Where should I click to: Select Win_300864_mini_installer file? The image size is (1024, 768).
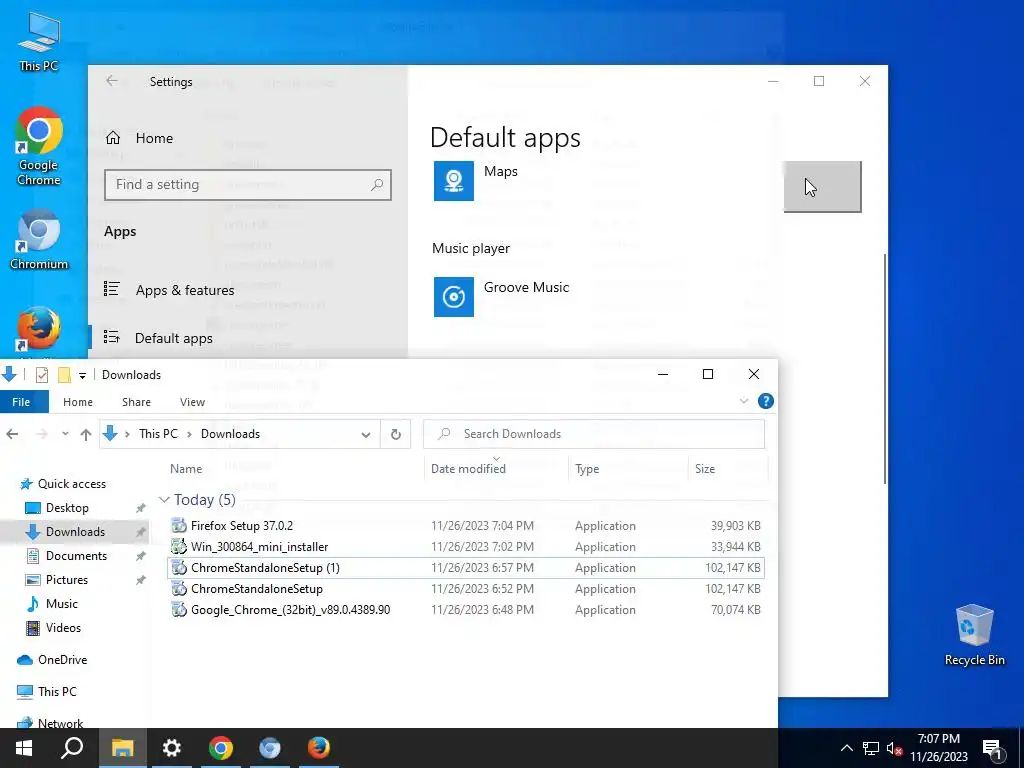(x=466, y=547)
